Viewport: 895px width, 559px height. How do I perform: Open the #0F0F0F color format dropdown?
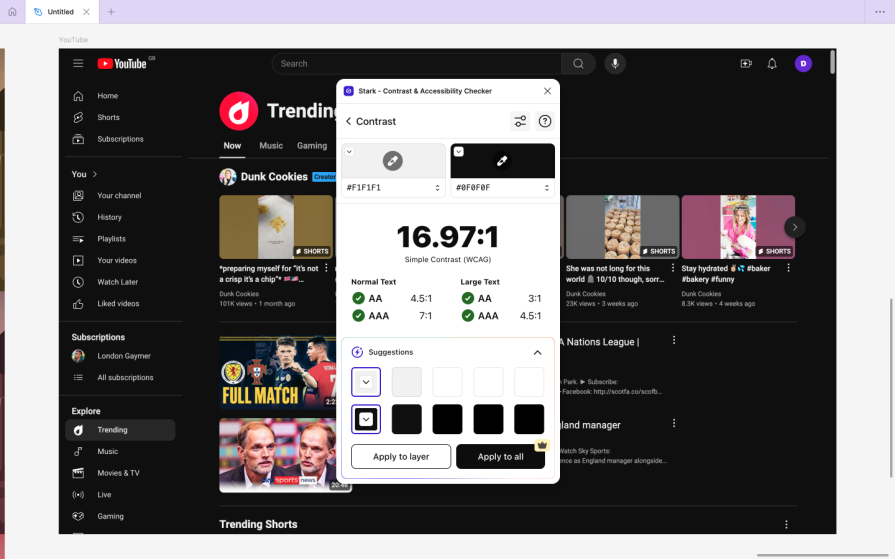click(x=546, y=187)
